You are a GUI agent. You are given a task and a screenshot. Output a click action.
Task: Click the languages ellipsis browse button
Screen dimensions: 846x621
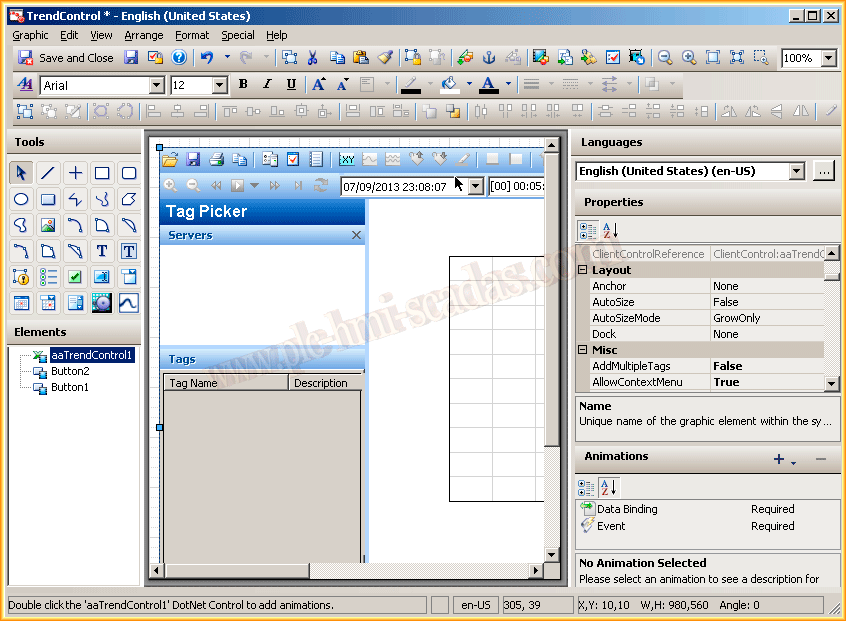click(x=823, y=171)
